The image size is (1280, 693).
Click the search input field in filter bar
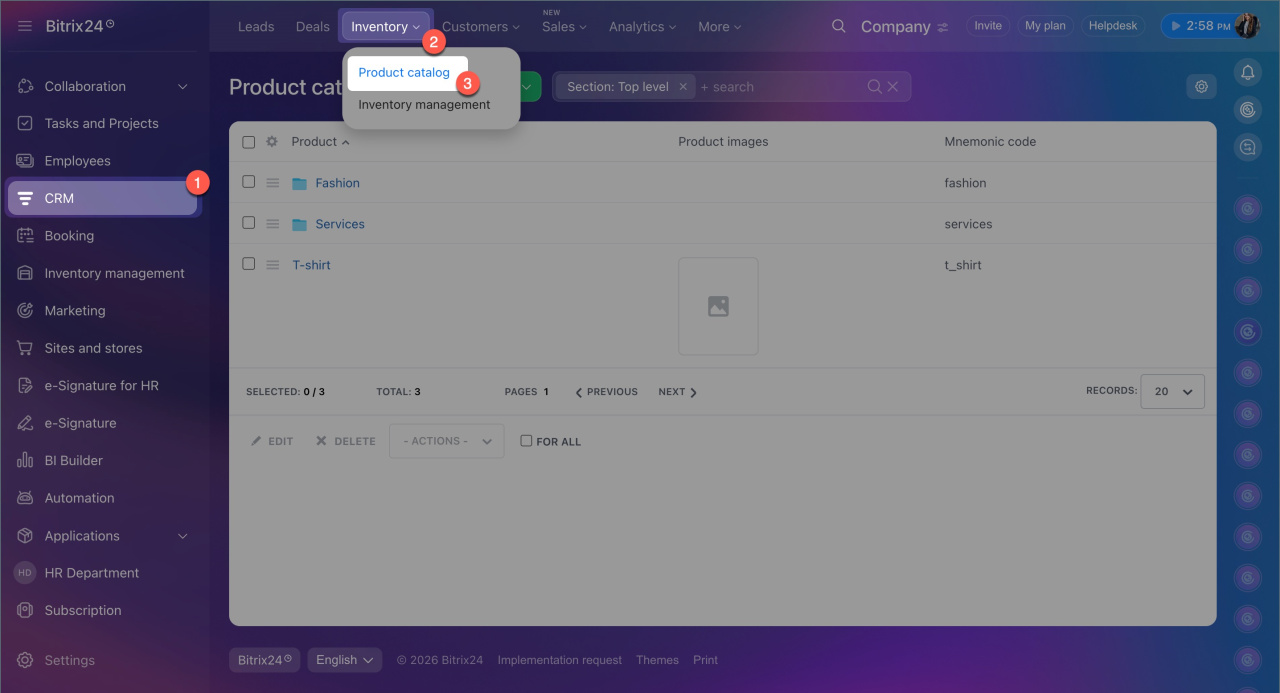[780, 87]
